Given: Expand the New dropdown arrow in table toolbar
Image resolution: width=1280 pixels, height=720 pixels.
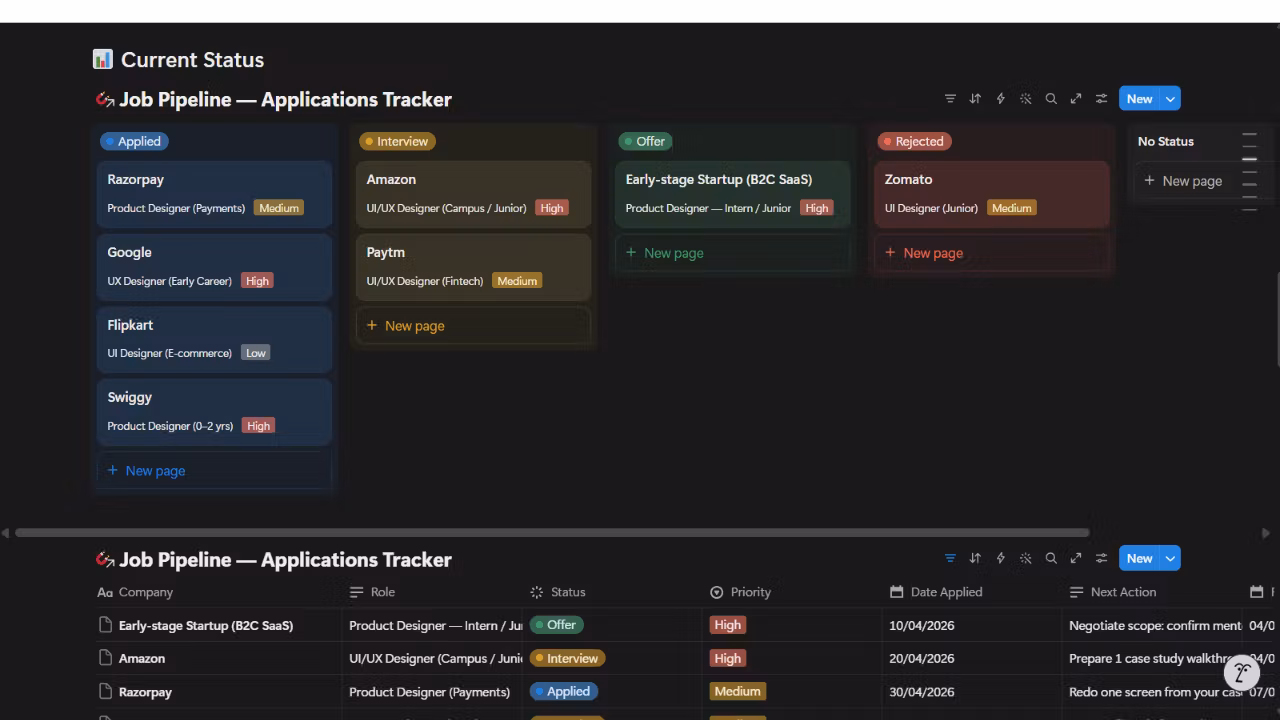Looking at the screenshot, I should pos(1170,559).
